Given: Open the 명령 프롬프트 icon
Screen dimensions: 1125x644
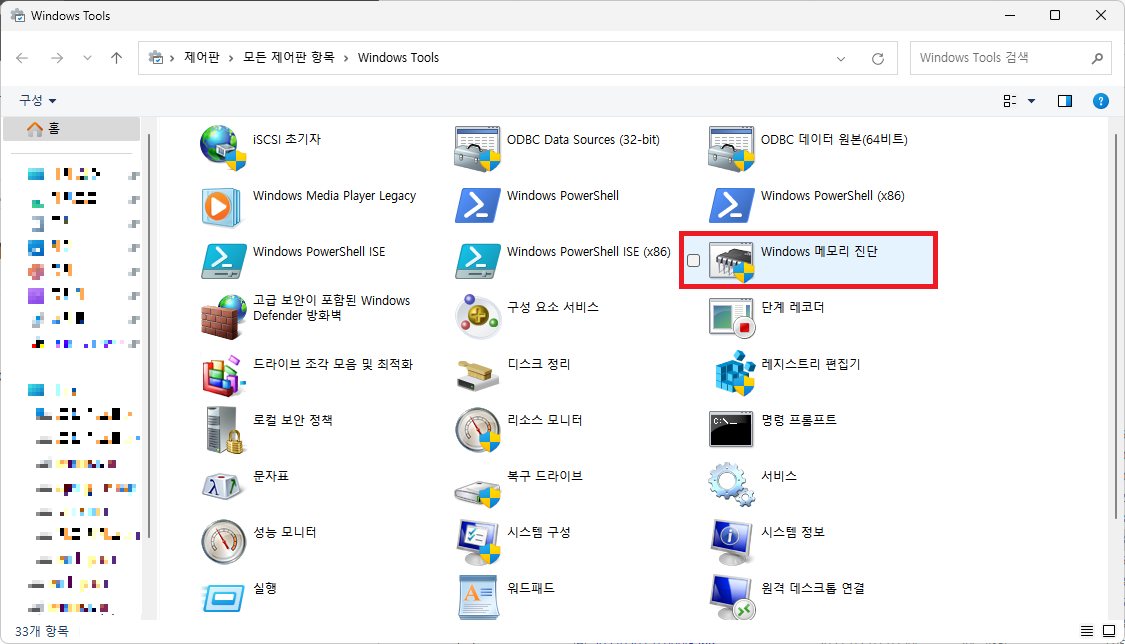Looking at the screenshot, I should coord(730,430).
